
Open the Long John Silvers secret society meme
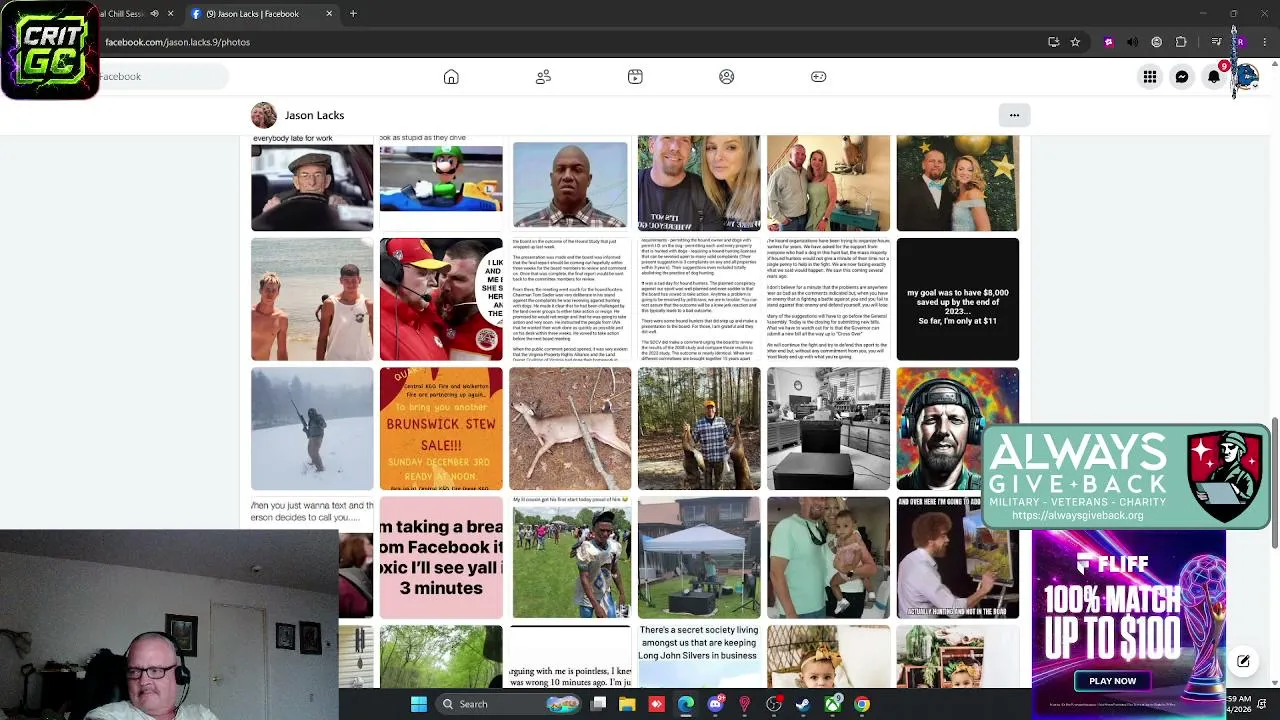pos(699,657)
